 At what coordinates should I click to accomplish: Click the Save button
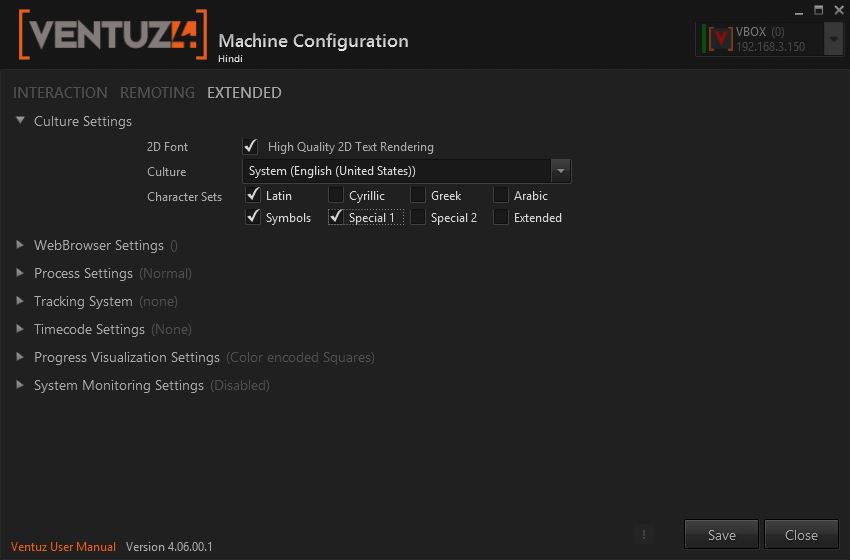[721, 535]
